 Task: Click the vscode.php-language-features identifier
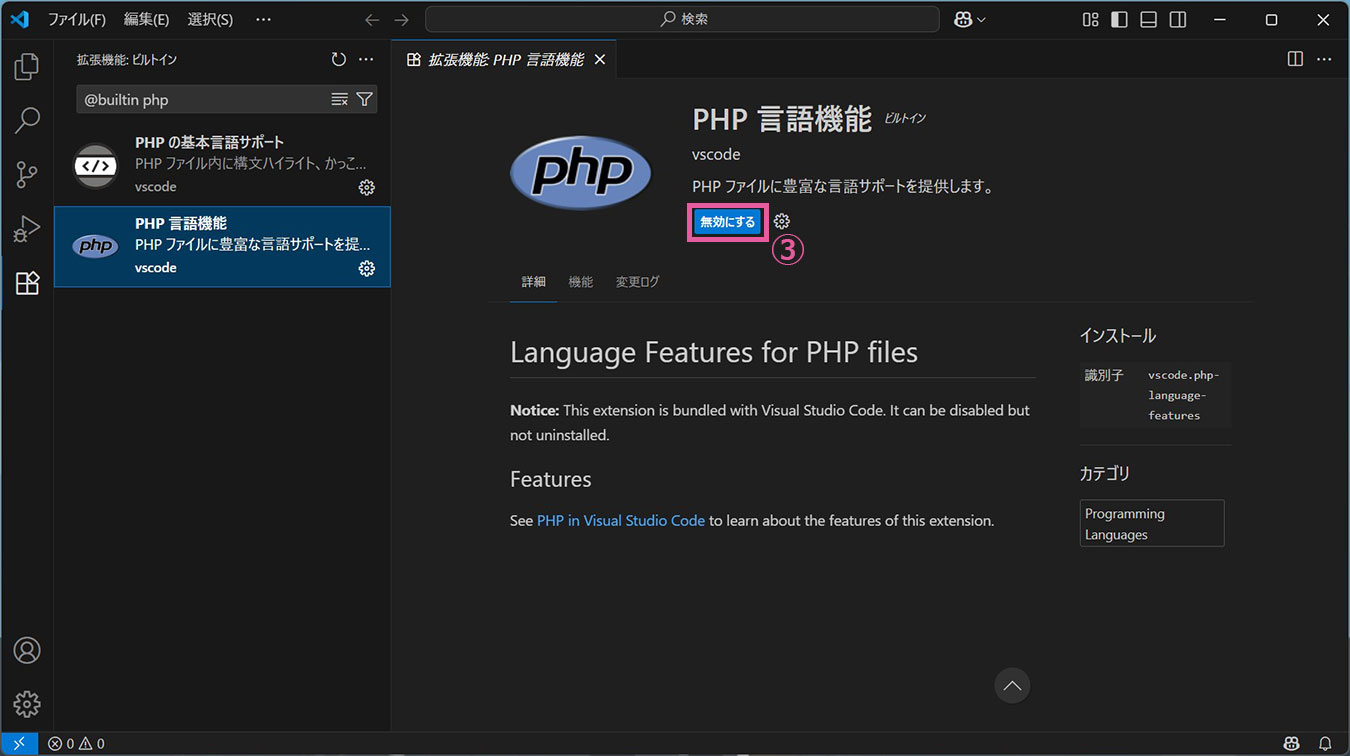pos(1184,396)
